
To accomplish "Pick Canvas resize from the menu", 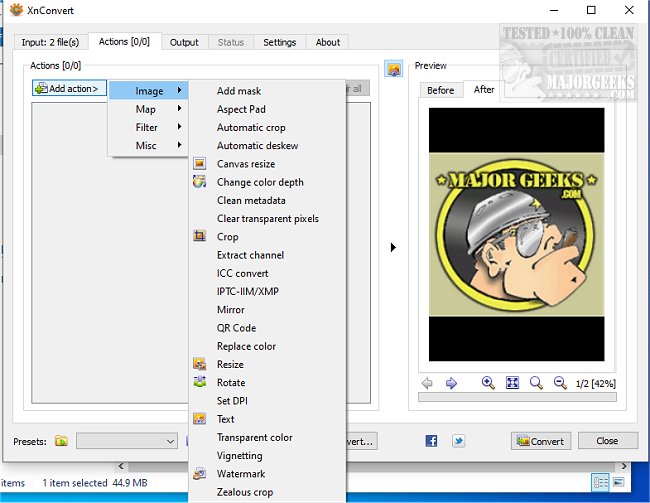I will 245,164.
